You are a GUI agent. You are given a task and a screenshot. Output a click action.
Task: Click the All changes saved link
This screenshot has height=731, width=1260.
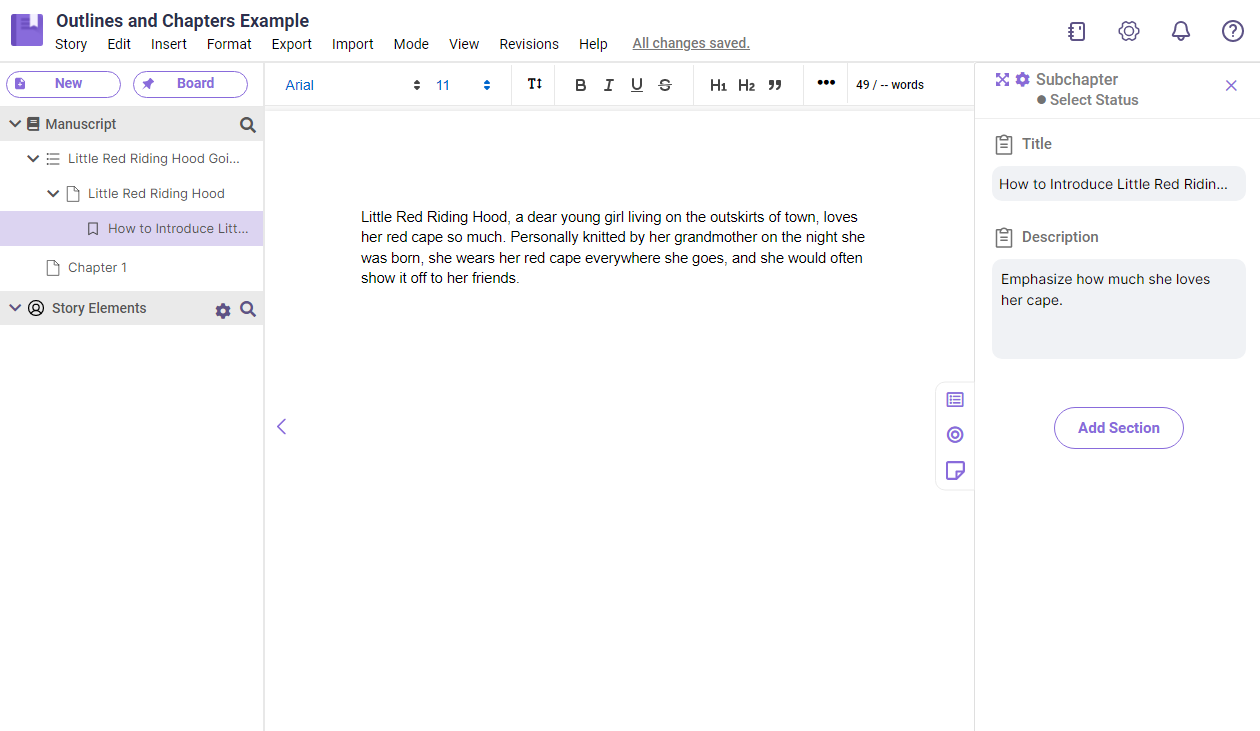coord(690,43)
